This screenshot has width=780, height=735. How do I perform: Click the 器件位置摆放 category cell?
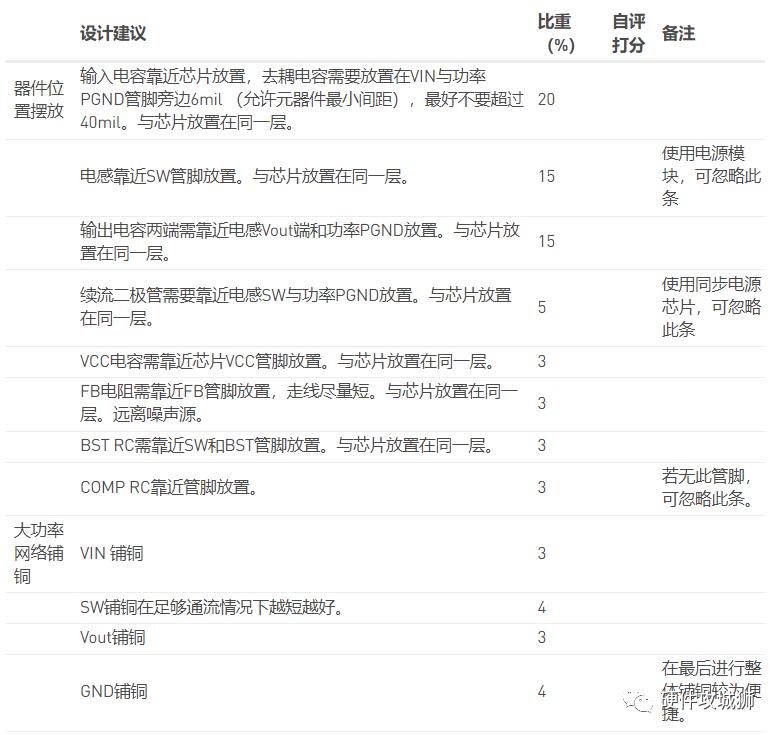pyautogui.click(x=39, y=99)
